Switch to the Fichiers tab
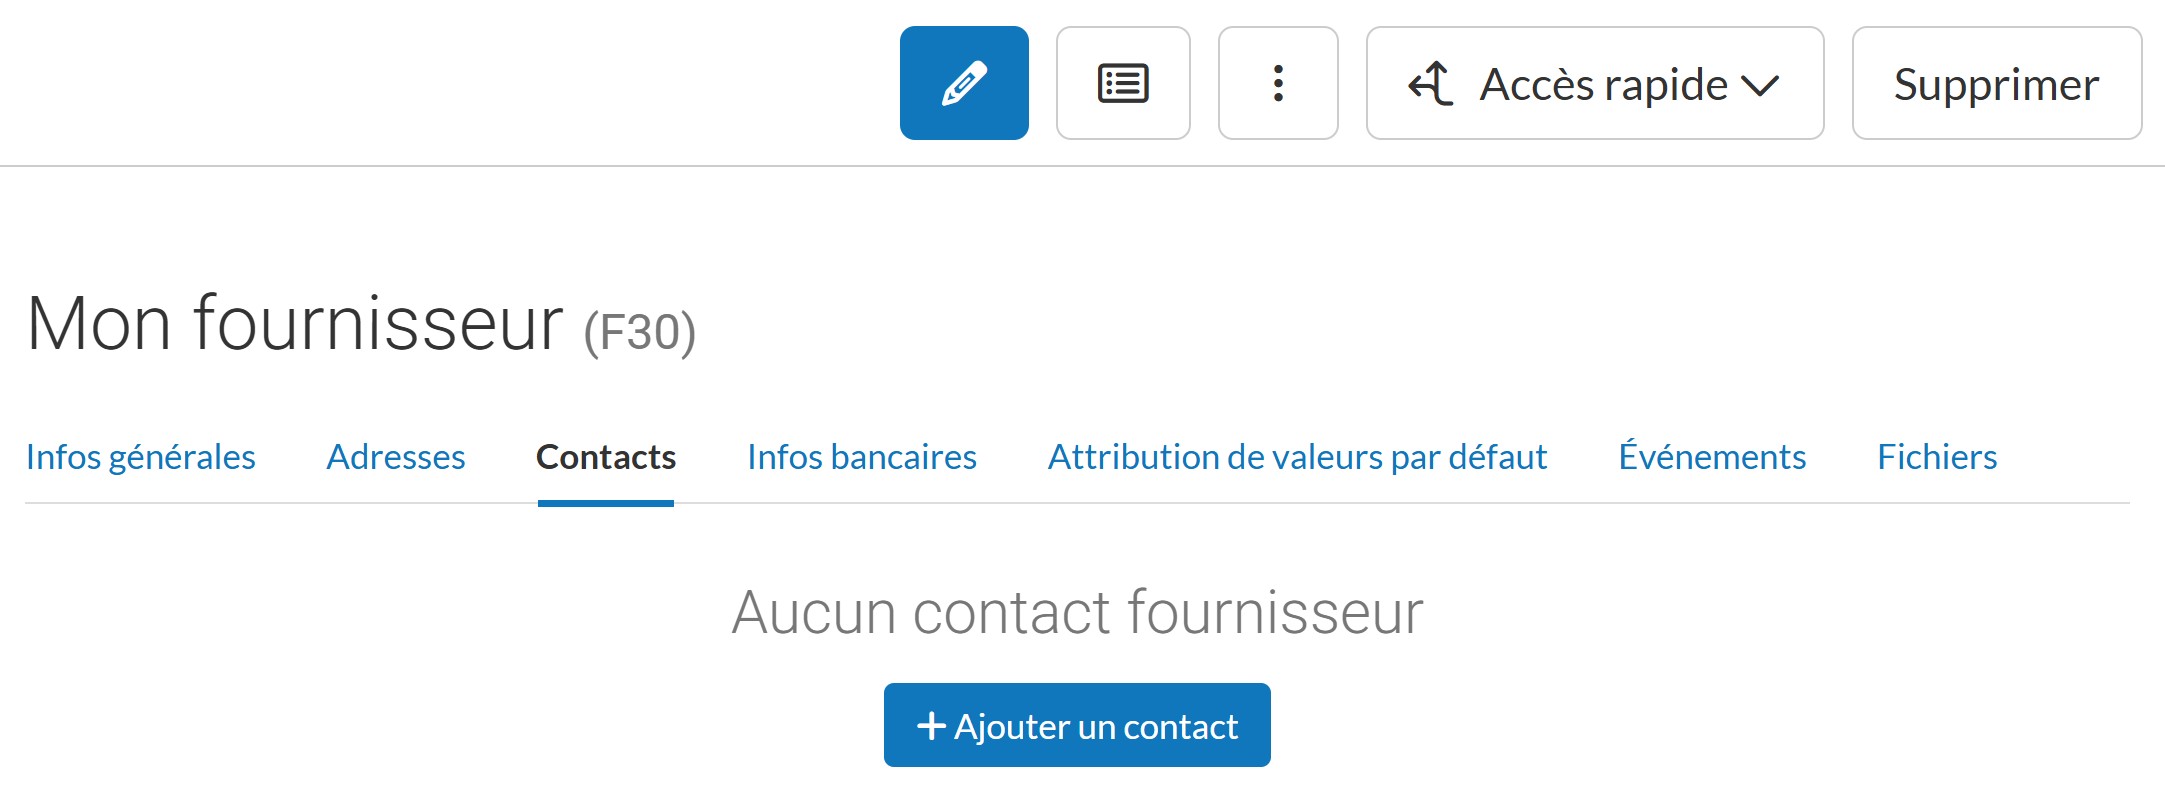This screenshot has width=2165, height=805. tap(1937, 457)
